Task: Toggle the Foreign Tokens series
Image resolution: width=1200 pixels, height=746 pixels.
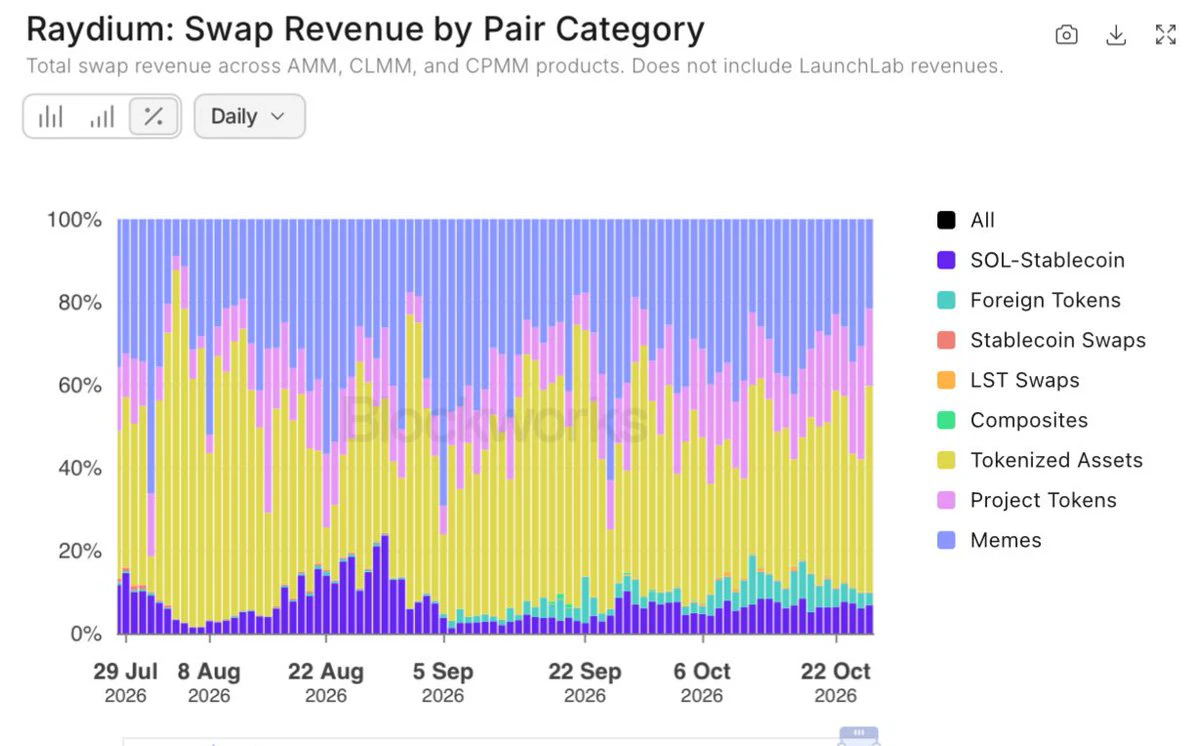Action: click(x=1029, y=300)
